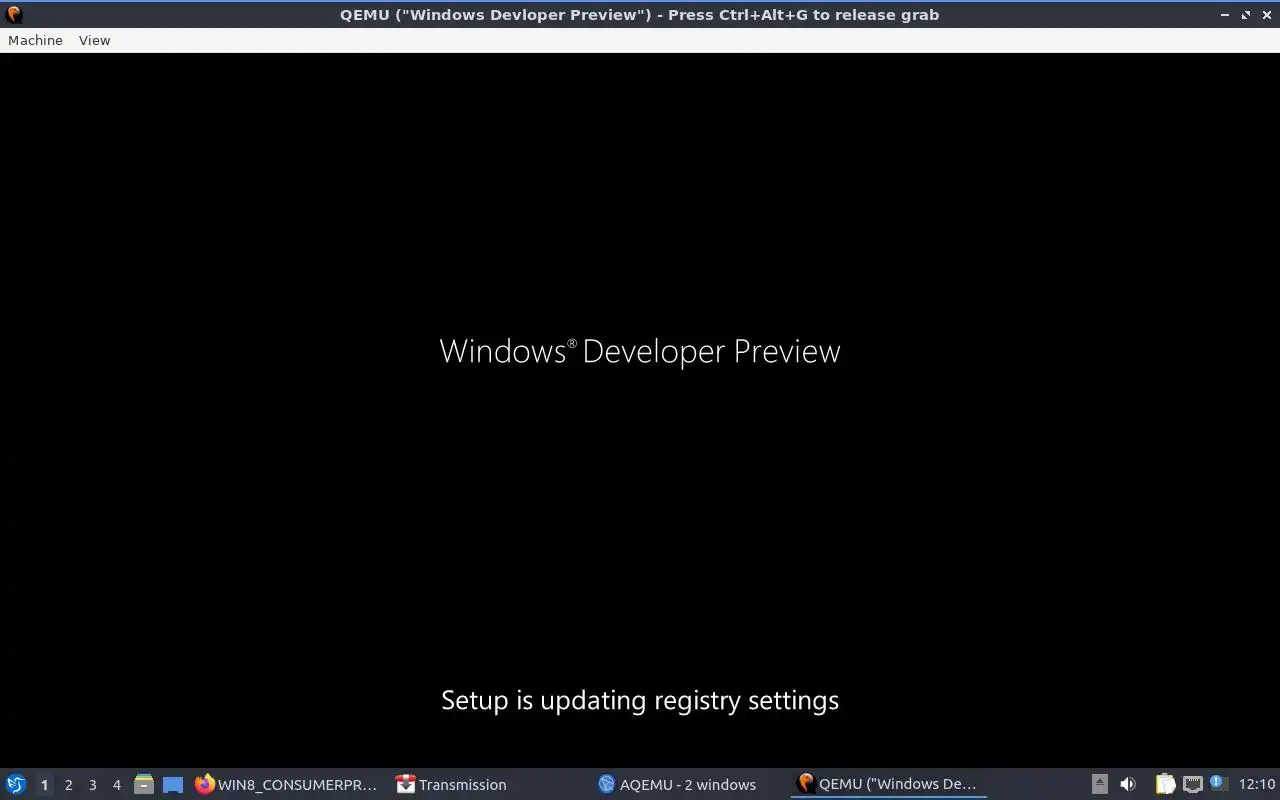Open the update notification tray icon
Image resolution: width=1280 pixels, height=800 pixels.
1218,783
